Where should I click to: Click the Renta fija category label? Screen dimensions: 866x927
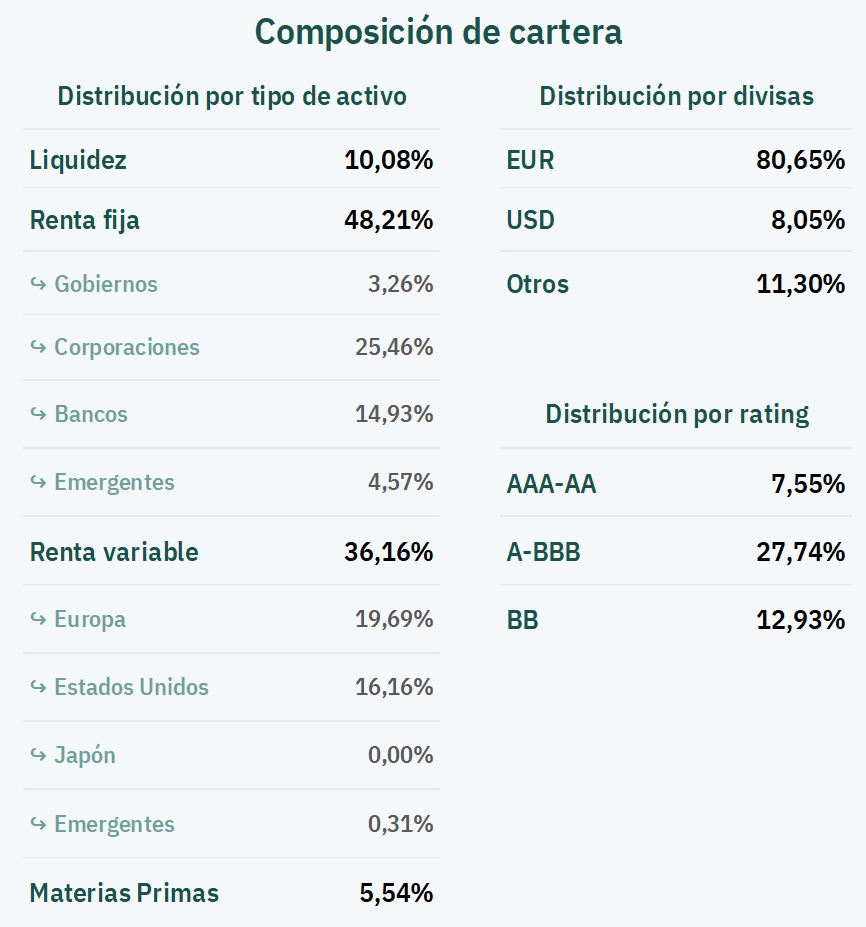click(x=85, y=220)
